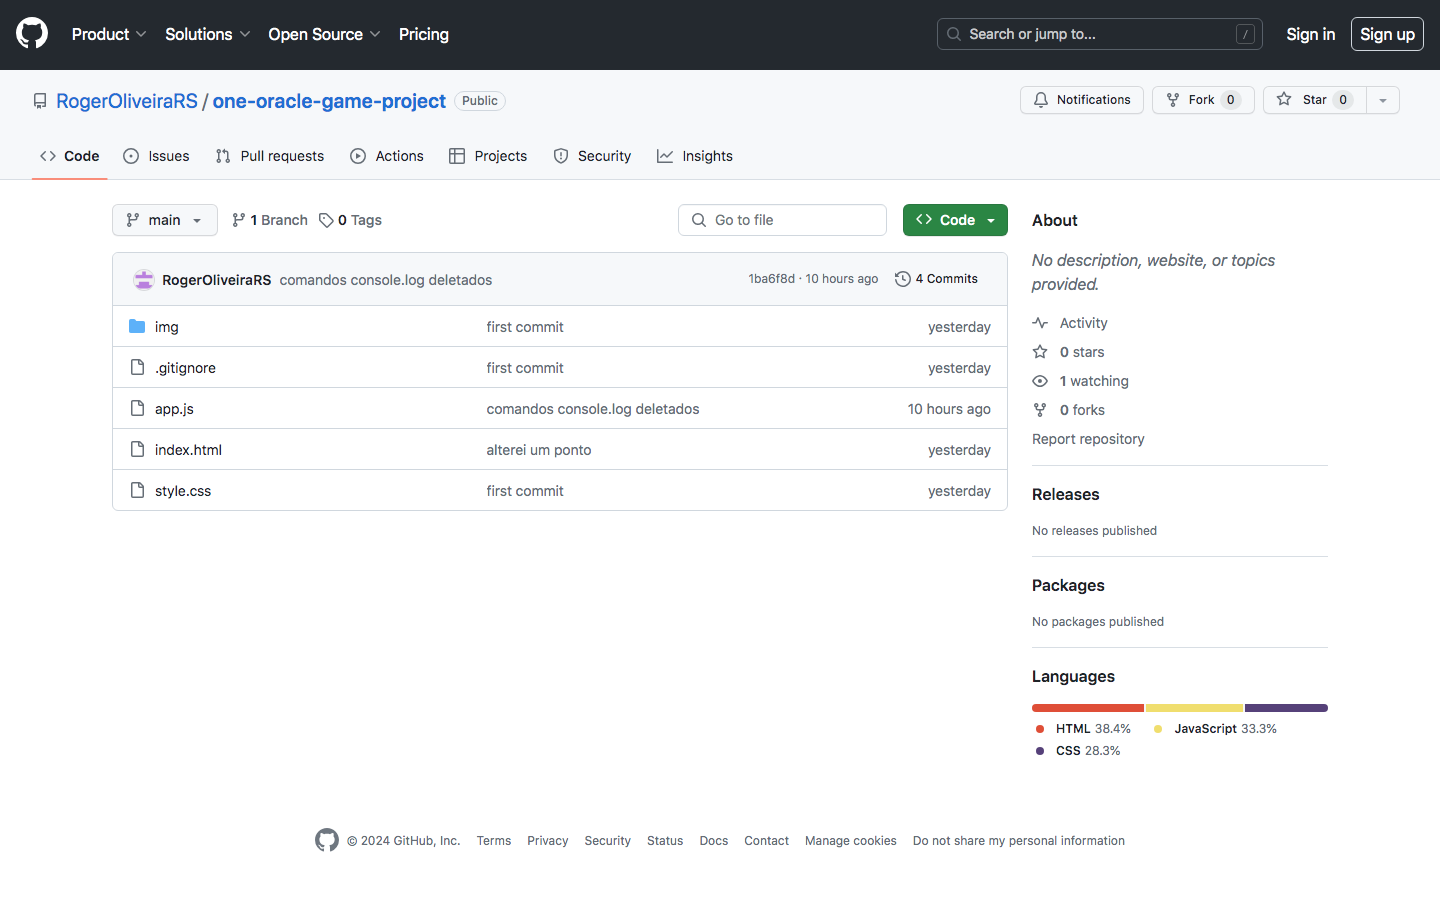Open the Pull requests tab
Viewport: 1440px width, 909px height.
pos(270,156)
